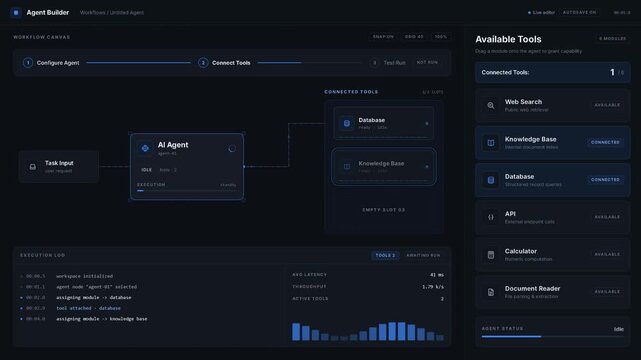Screen dimensions: 641x360
Task: Select the Web Search magnifier icon
Action: pos(491,105)
